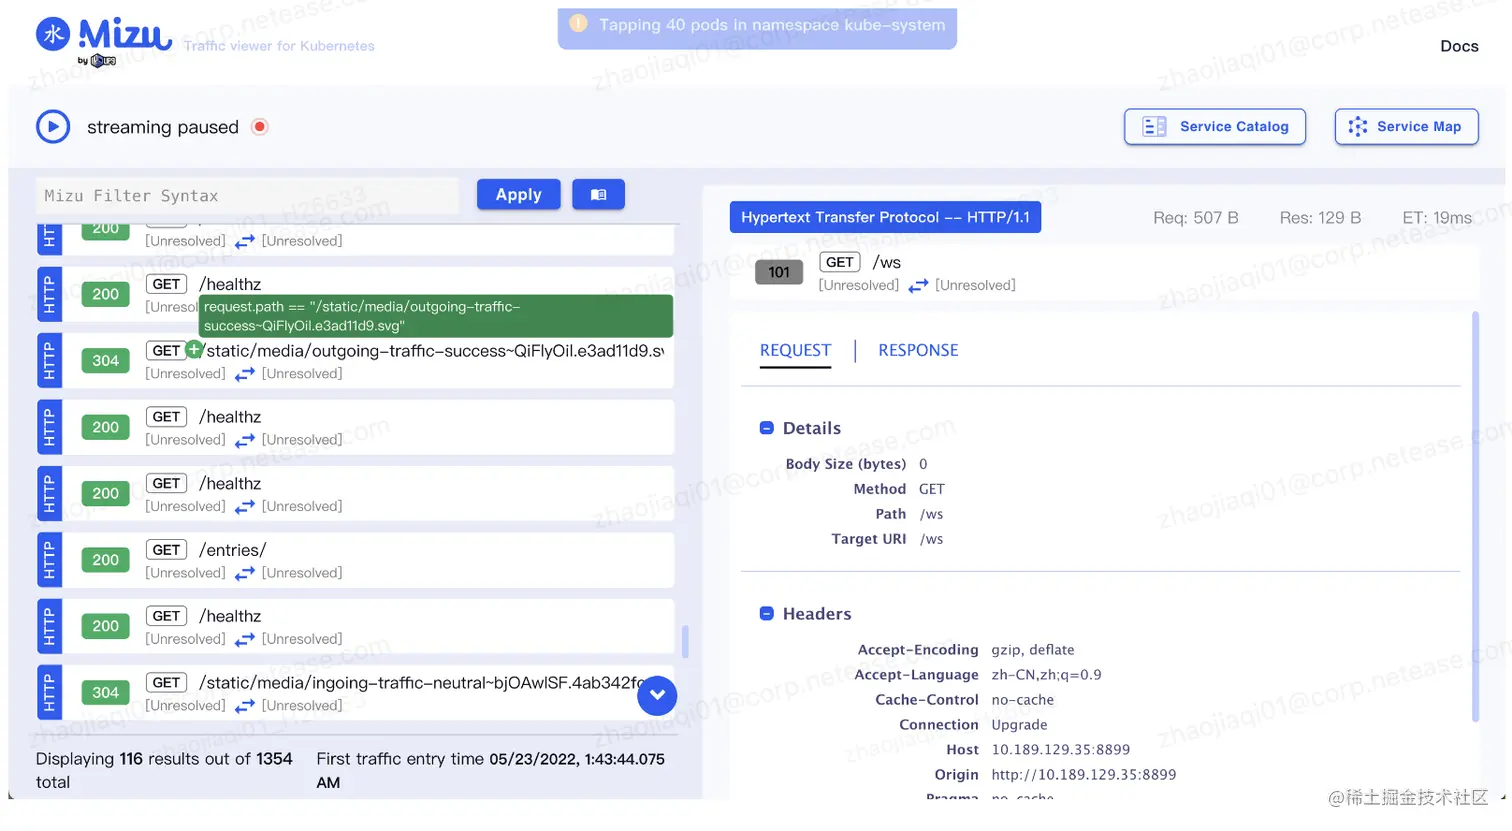The image size is (1512, 831).
Task: Collapse the Details section
Action: click(x=767, y=428)
